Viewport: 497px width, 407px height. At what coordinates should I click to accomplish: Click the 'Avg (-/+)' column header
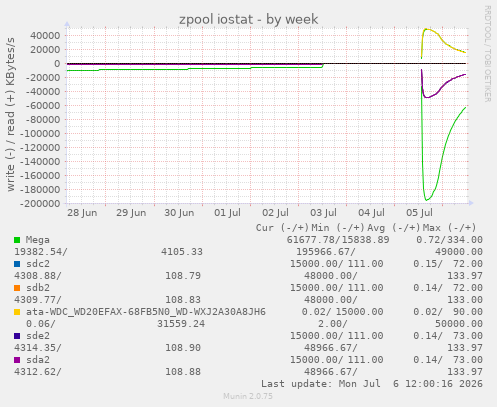tap(394, 228)
